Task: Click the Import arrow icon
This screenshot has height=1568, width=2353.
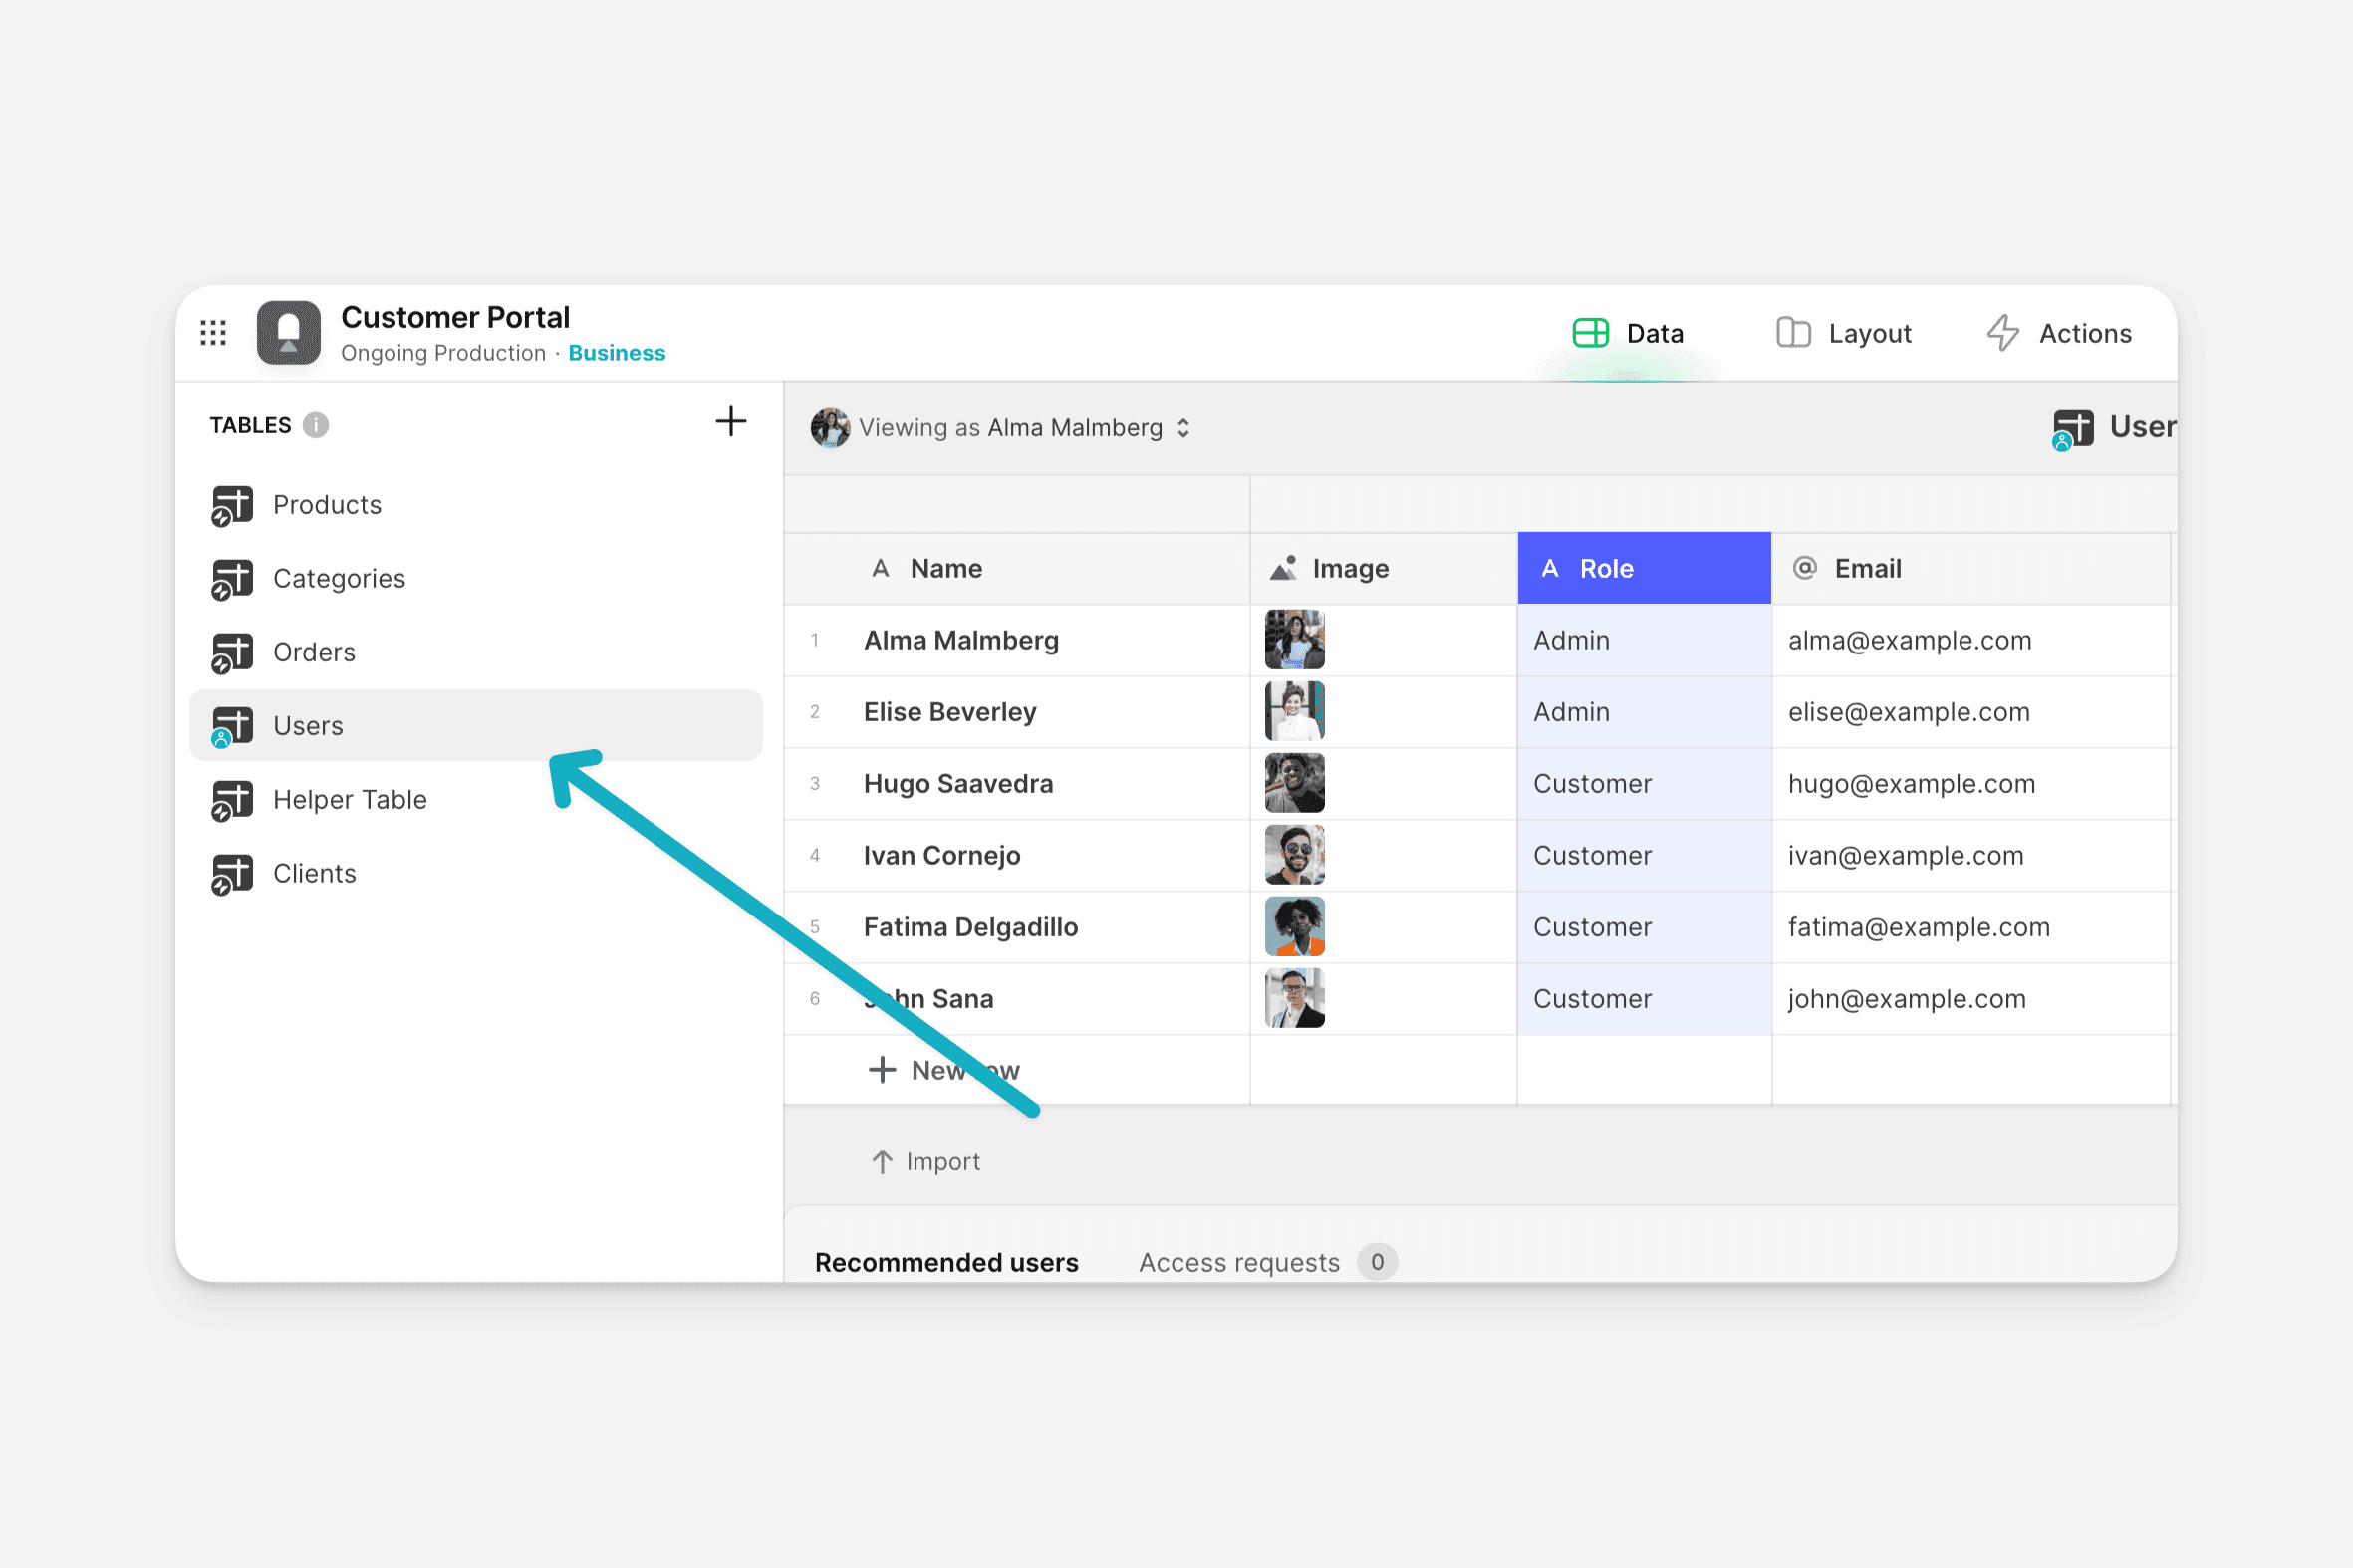Action: pos(882,1161)
